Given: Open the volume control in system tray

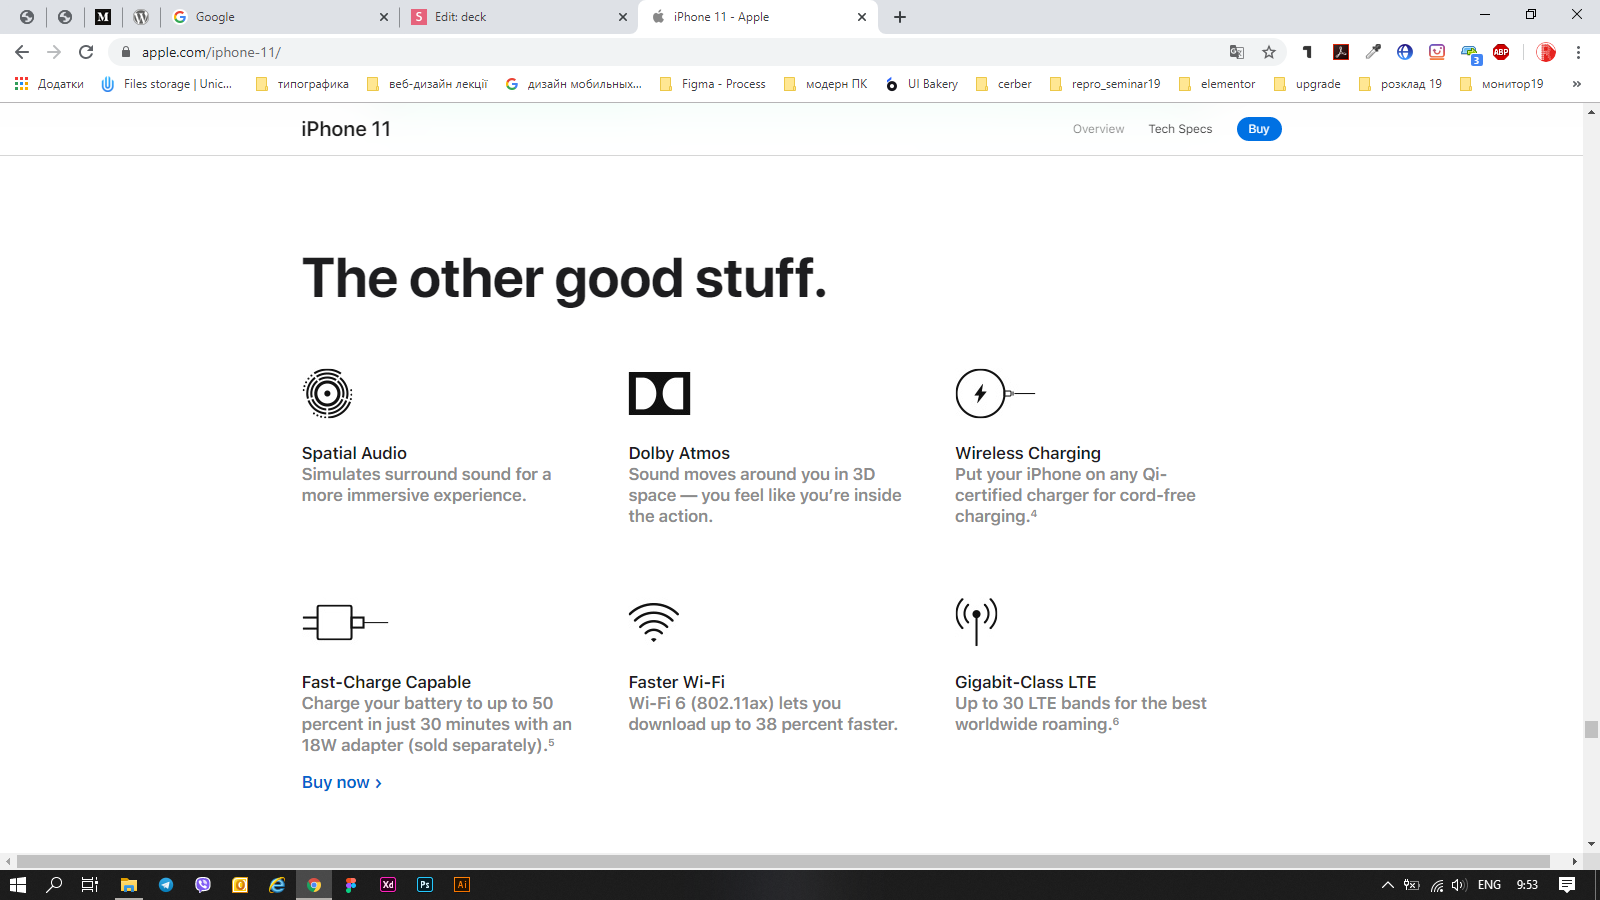Looking at the screenshot, I should click(x=1459, y=885).
